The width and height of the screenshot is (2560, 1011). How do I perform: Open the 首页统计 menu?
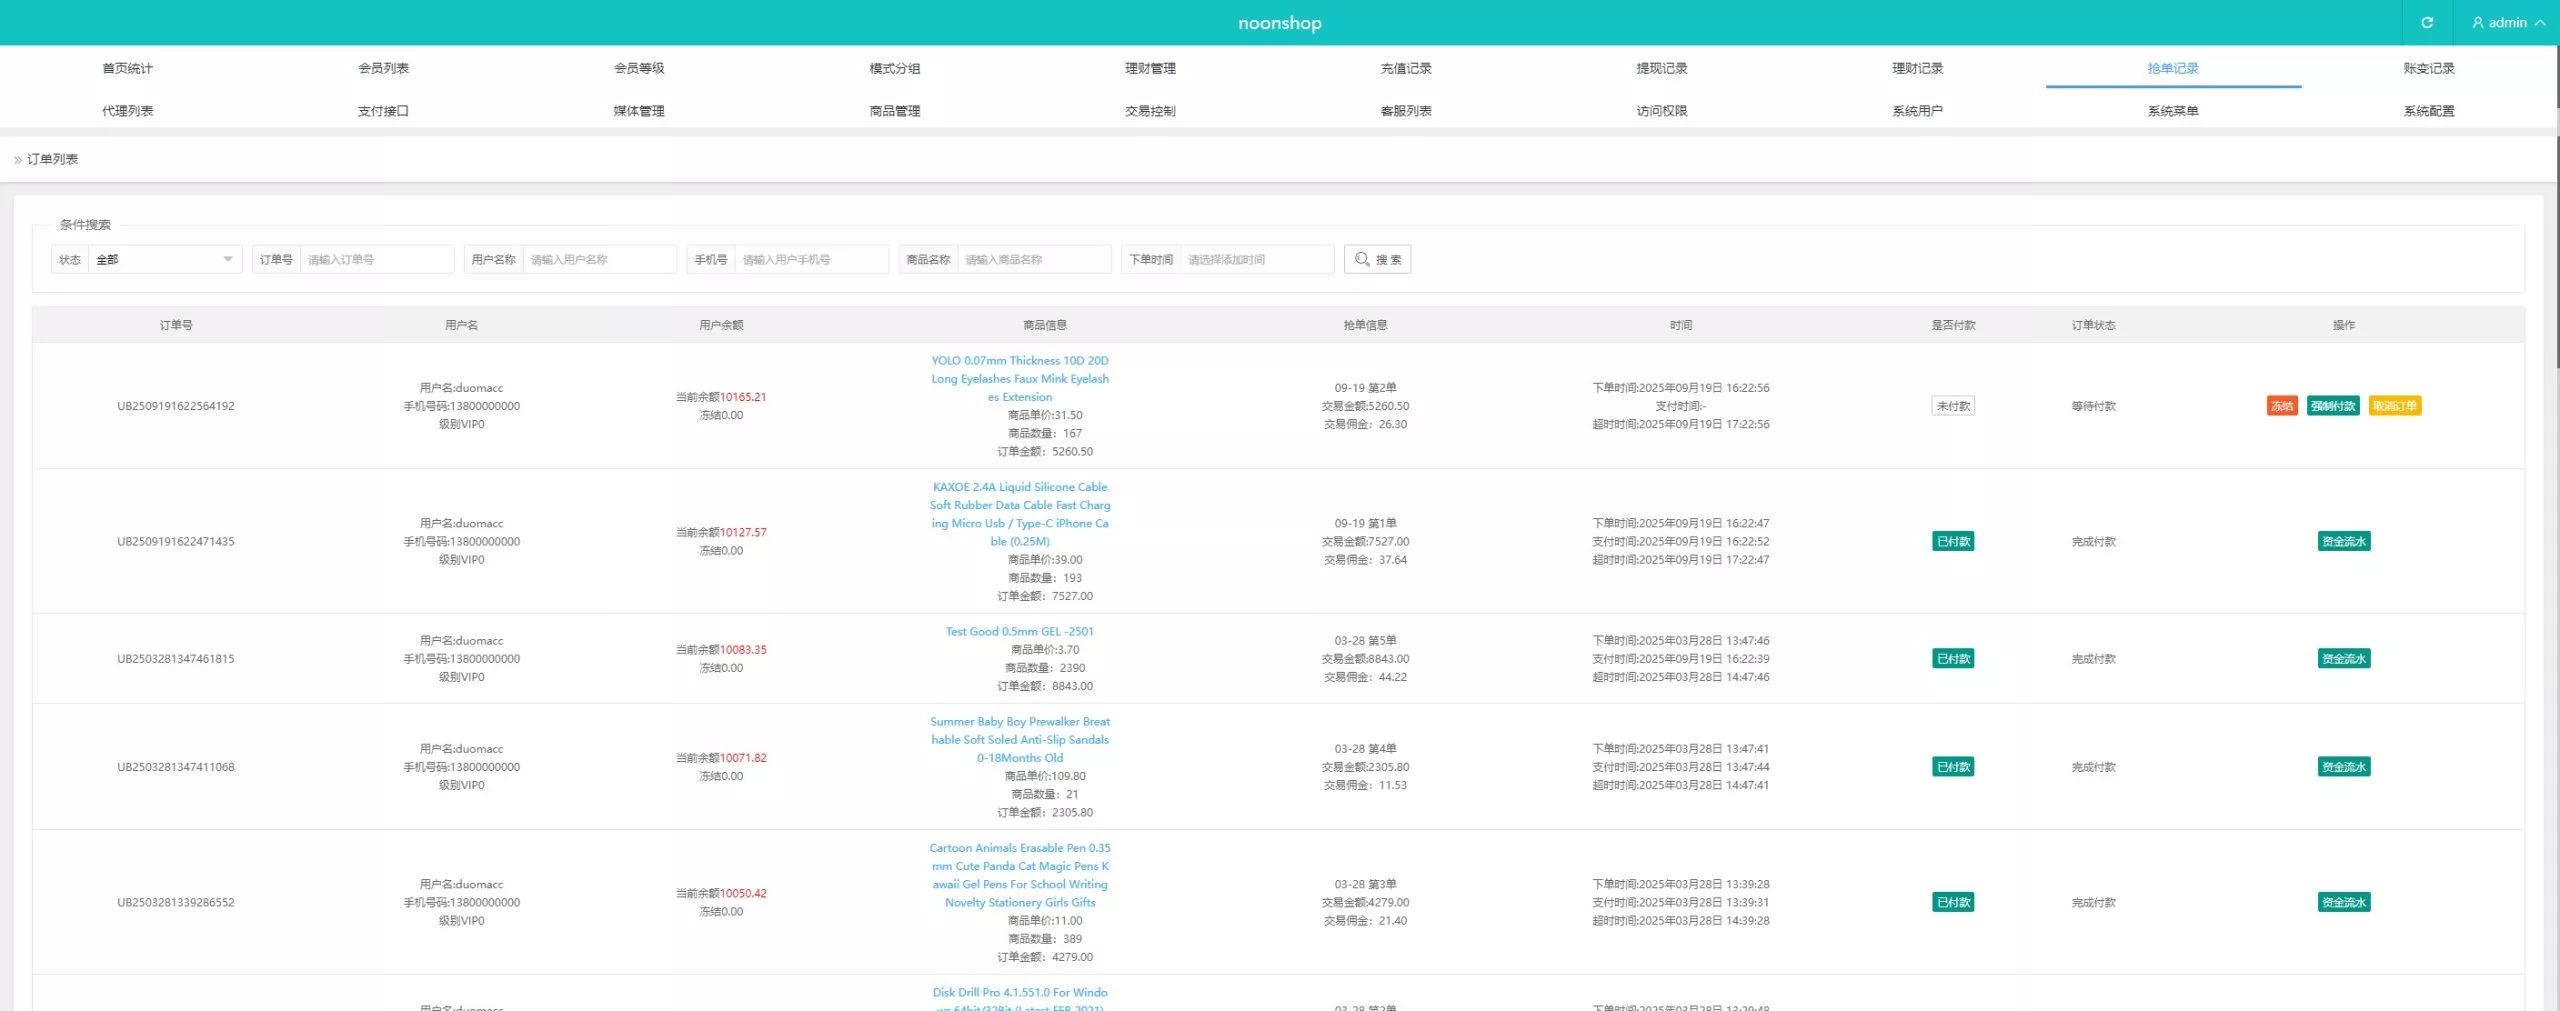(x=128, y=68)
